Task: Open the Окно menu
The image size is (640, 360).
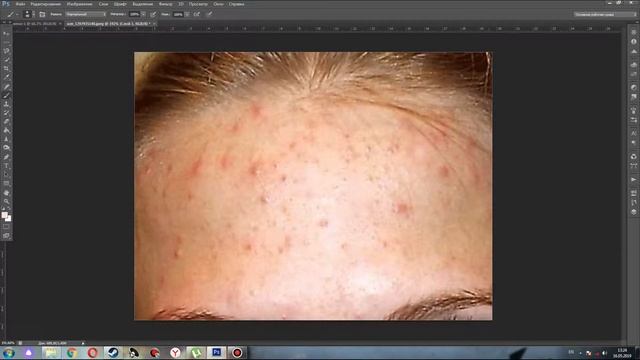Action: point(218,4)
